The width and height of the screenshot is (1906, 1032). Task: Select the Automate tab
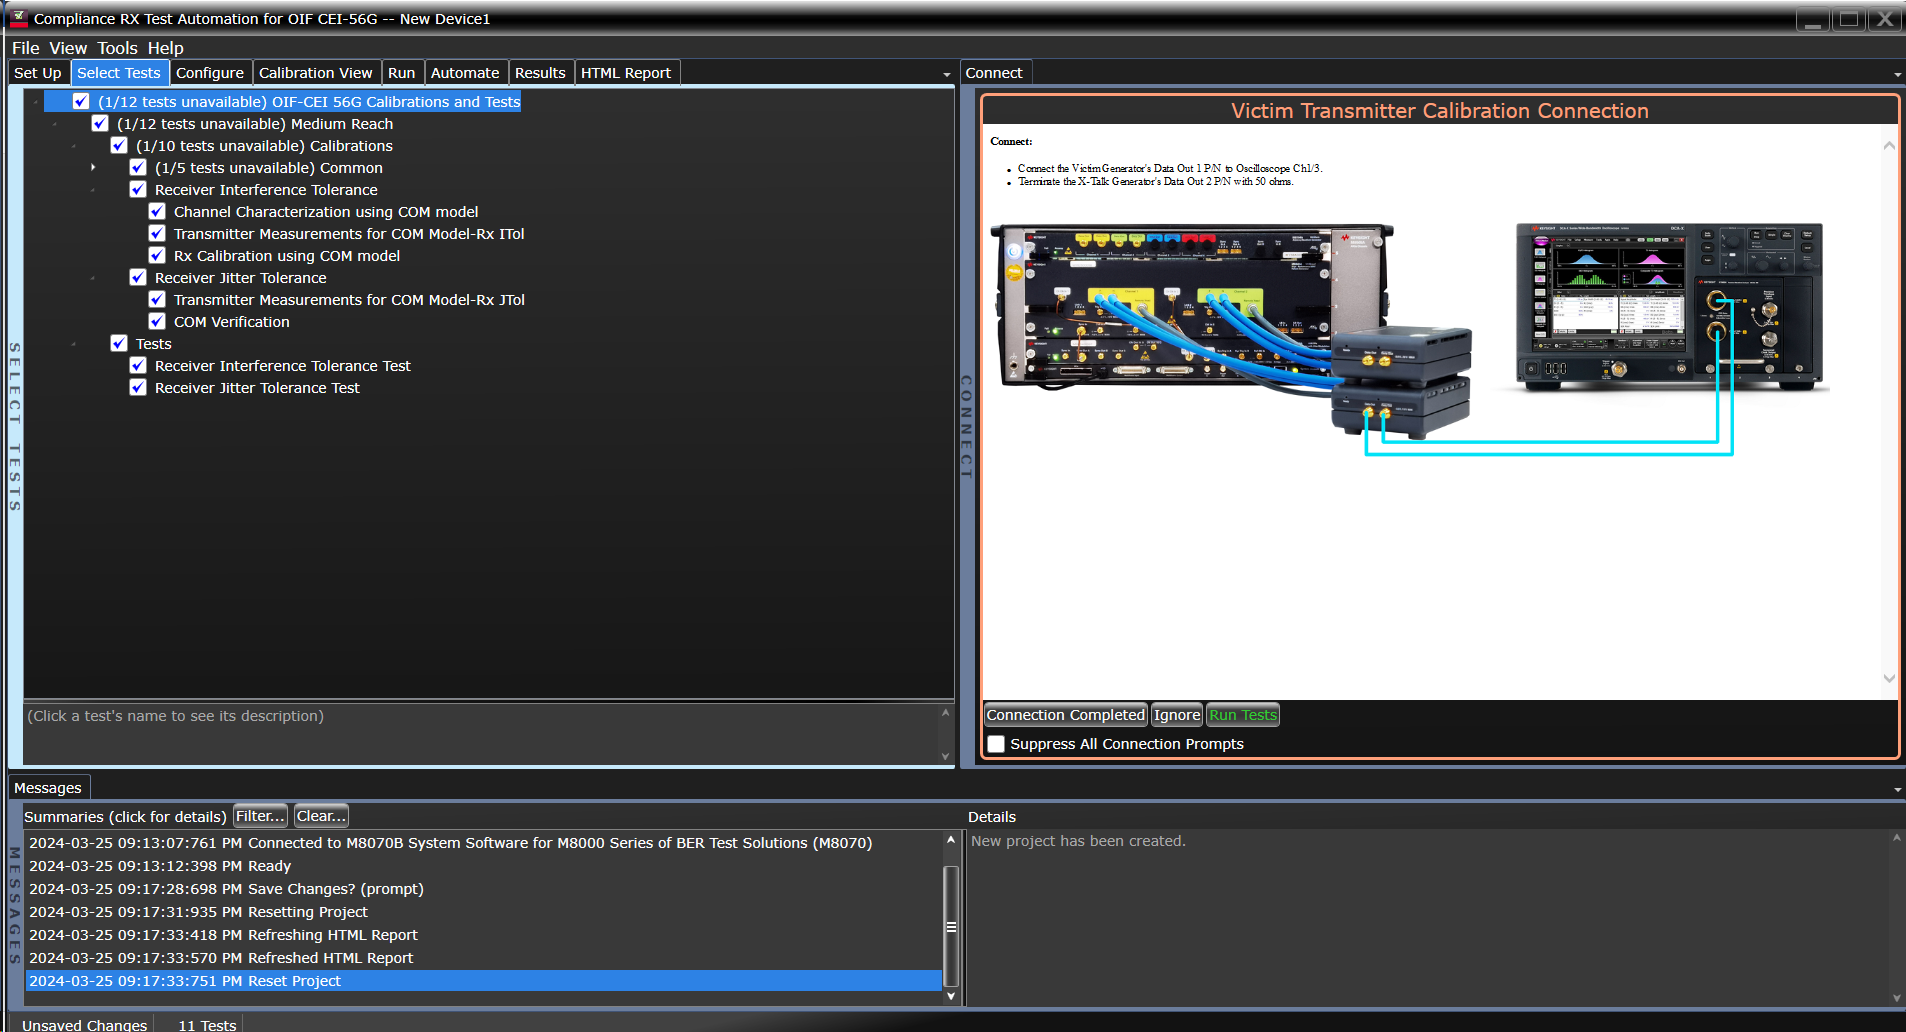[465, 72]
